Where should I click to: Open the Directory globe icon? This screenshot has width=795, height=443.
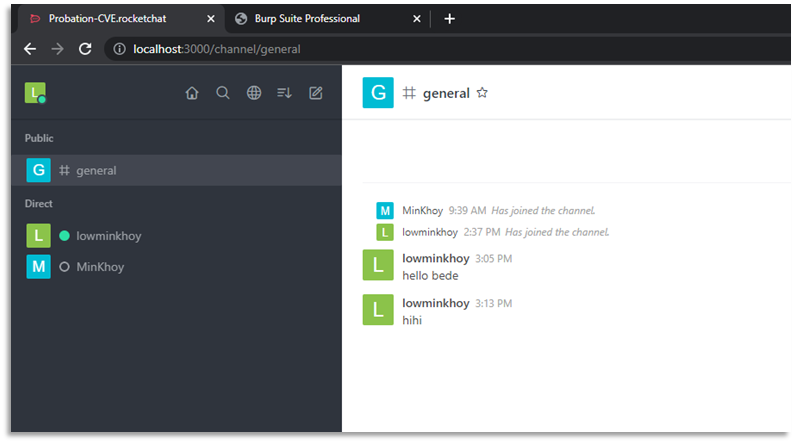pyautogui.click(x=254, y=93)
